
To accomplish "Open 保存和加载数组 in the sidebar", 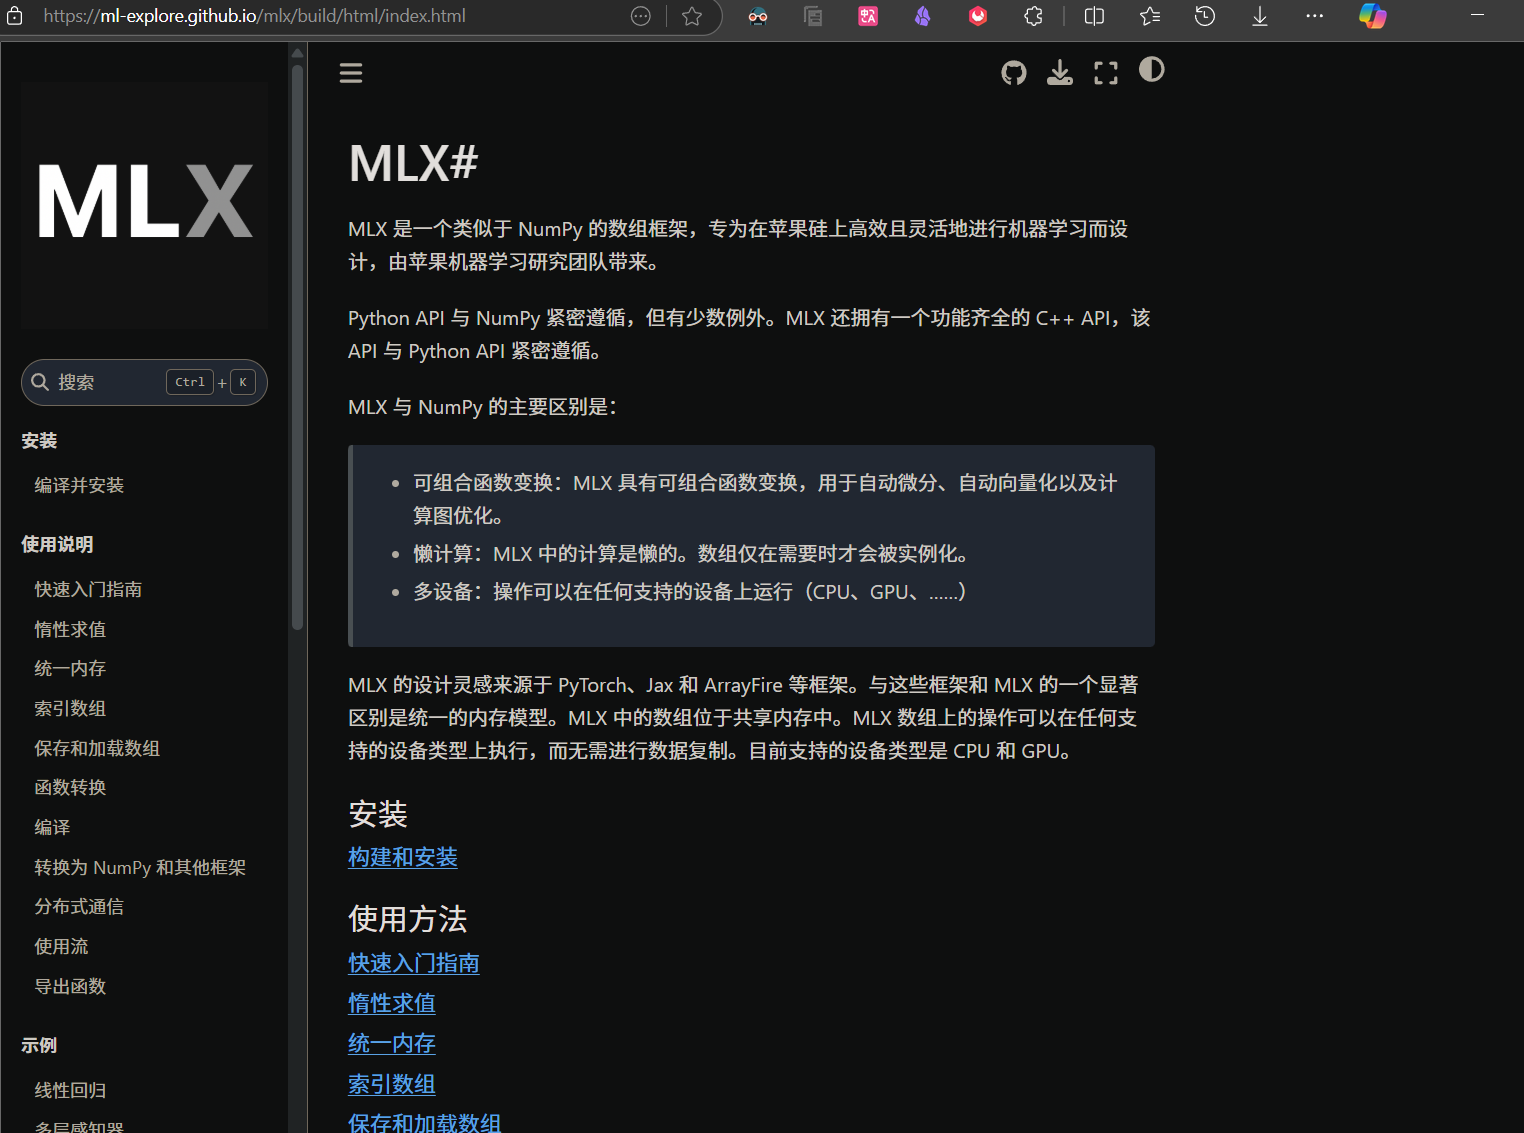I will (x=97, y=748).
